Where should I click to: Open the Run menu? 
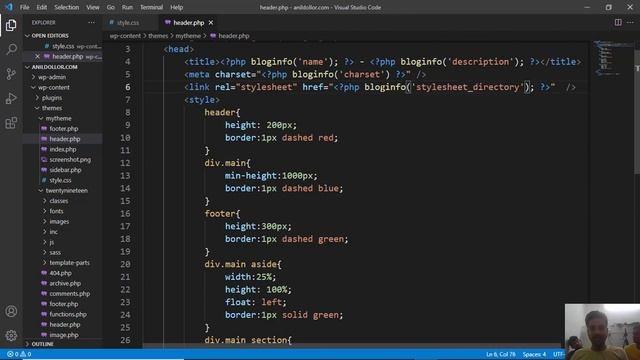(x=127, y=7)
